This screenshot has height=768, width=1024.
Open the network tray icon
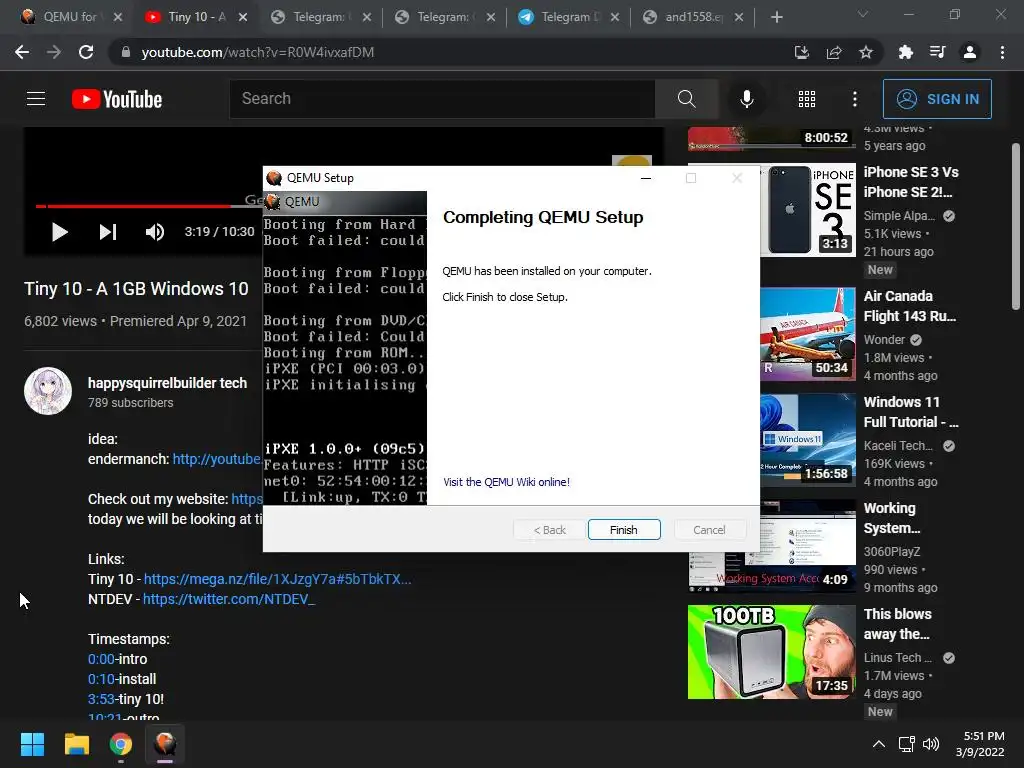[x=906, y=744]
